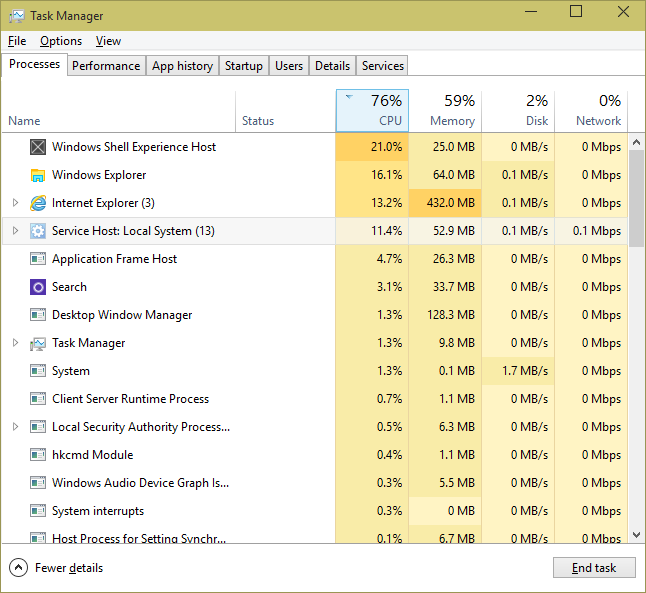This screenshot has height=593, width=646.
Task: Click the 1.7 MB/s disk cell
Action: coord(518,371)
